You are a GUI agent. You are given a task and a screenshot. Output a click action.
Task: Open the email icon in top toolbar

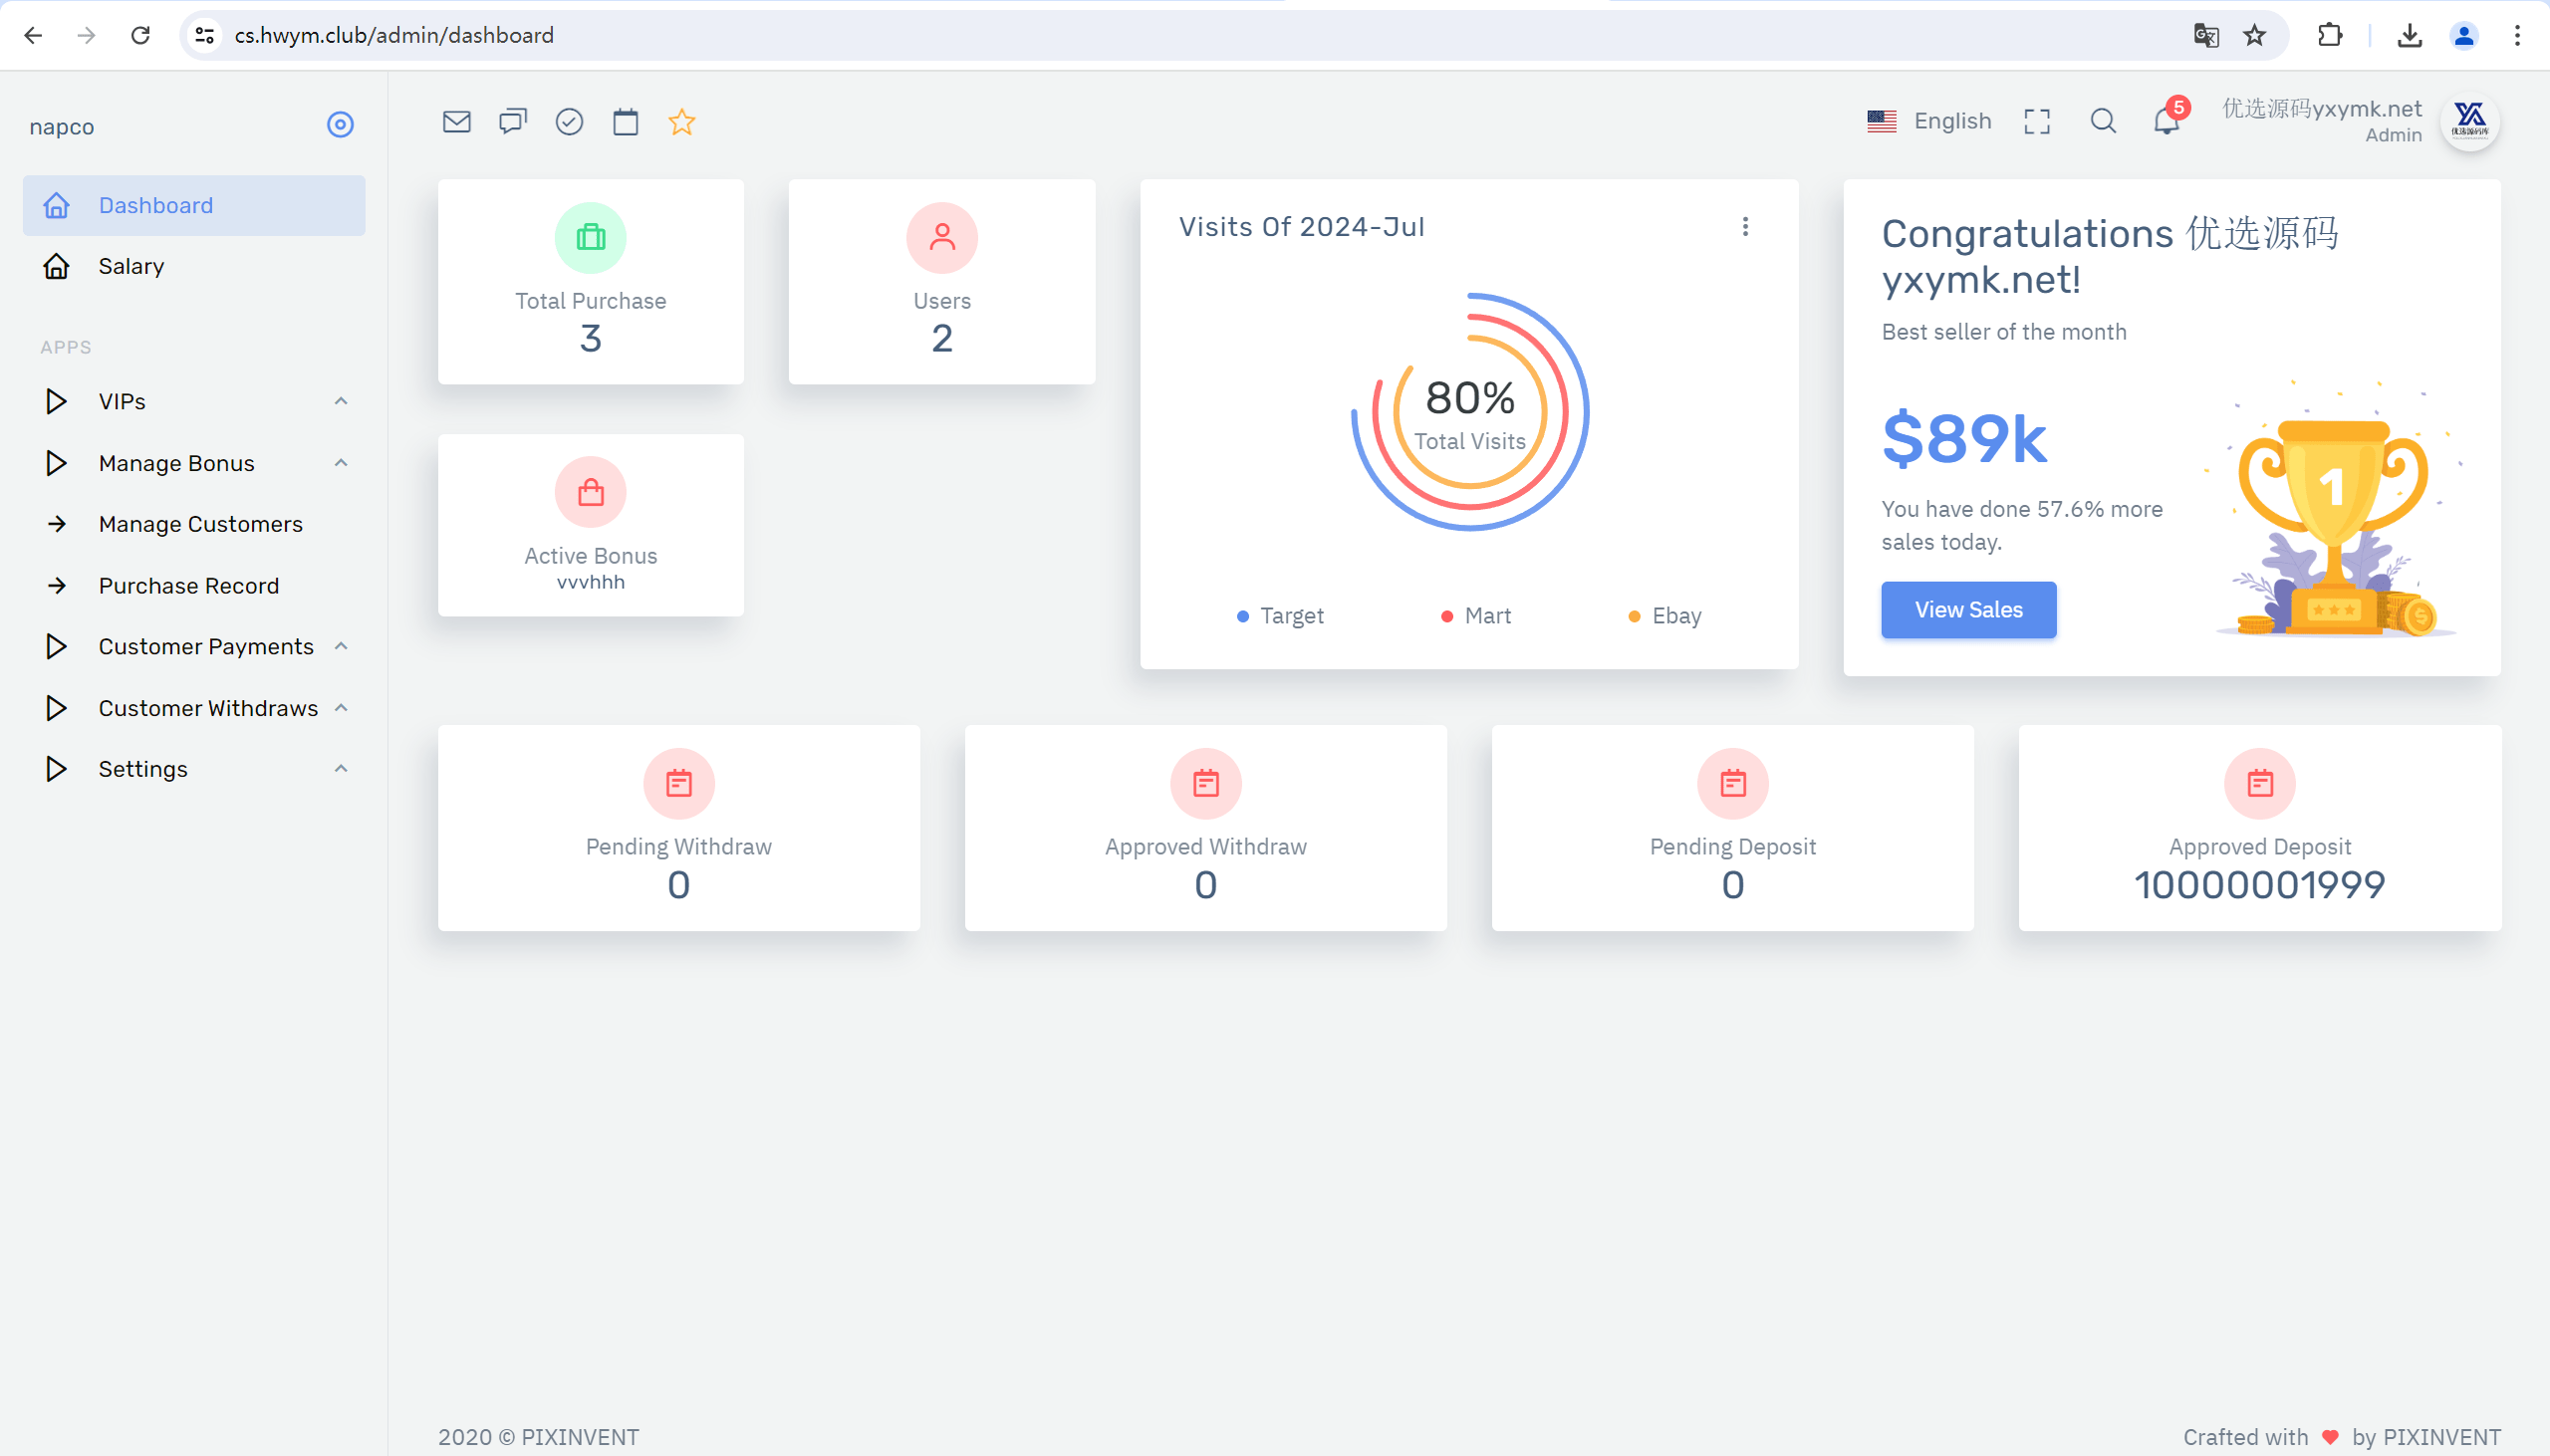pyautogui.click(x=457, y=122)
